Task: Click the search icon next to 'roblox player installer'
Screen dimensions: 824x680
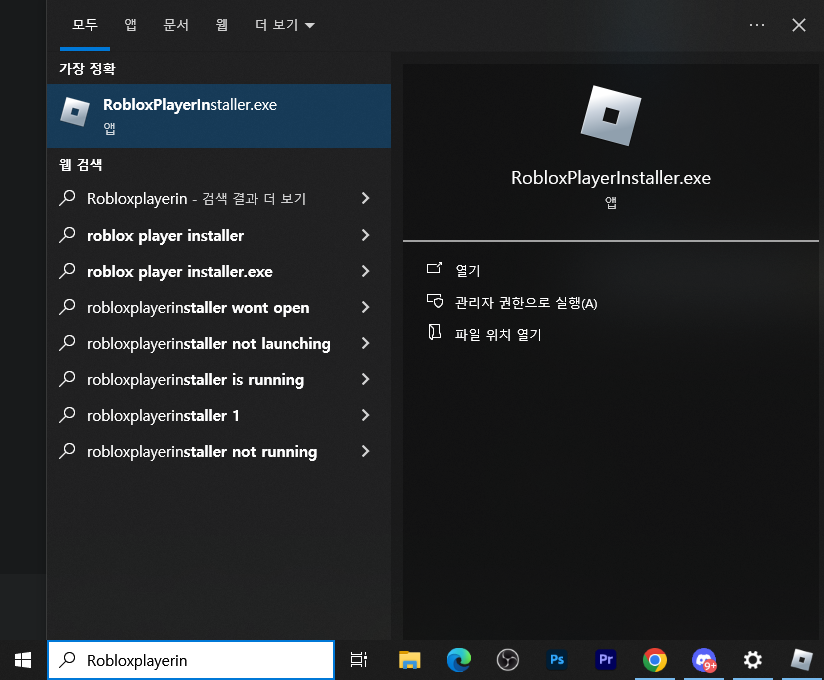Action: tap(67, 234)
